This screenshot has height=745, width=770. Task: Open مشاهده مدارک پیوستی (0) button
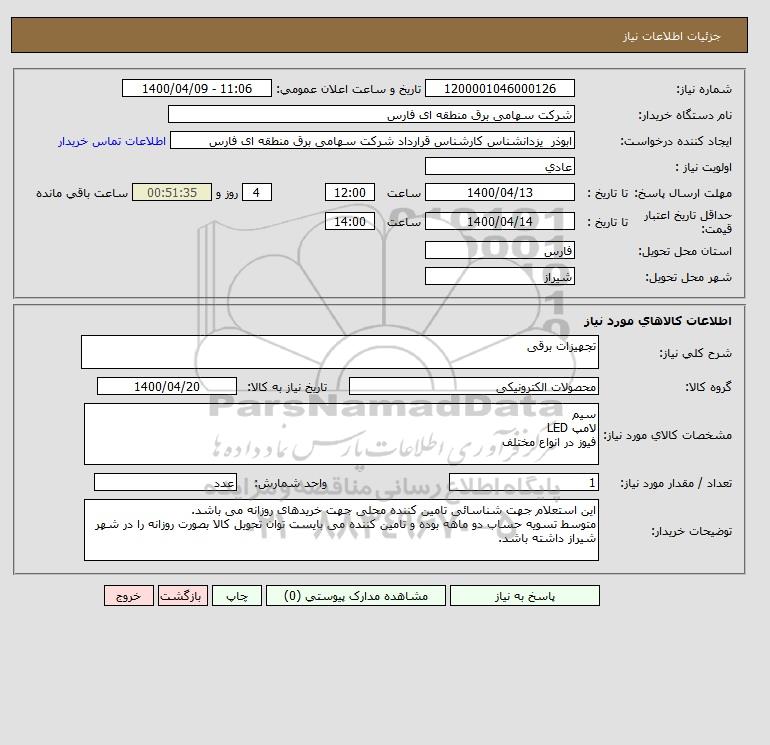click(356, 595)
